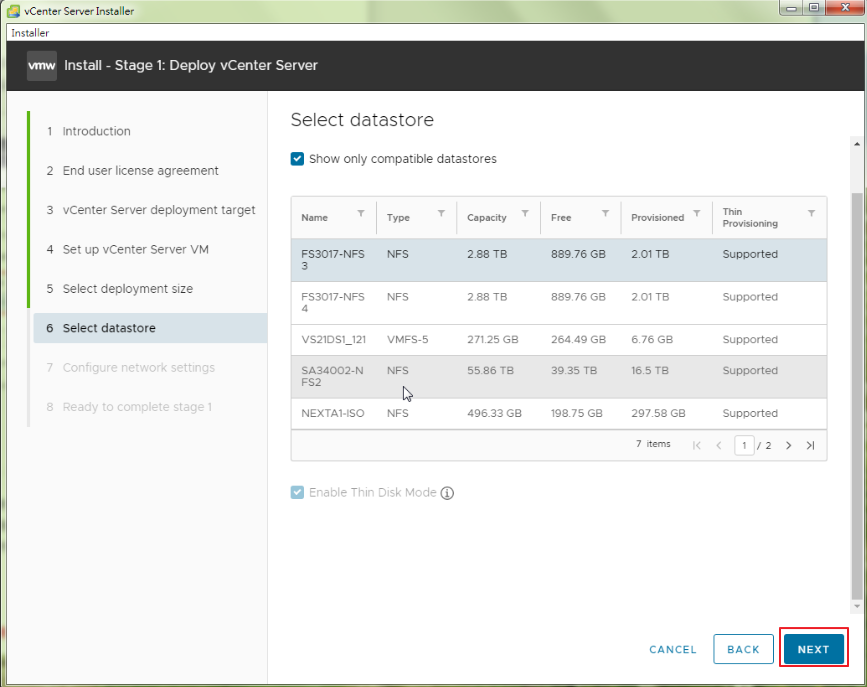
Task: Click the vmw logo in the header
Action: click(41, 66)
